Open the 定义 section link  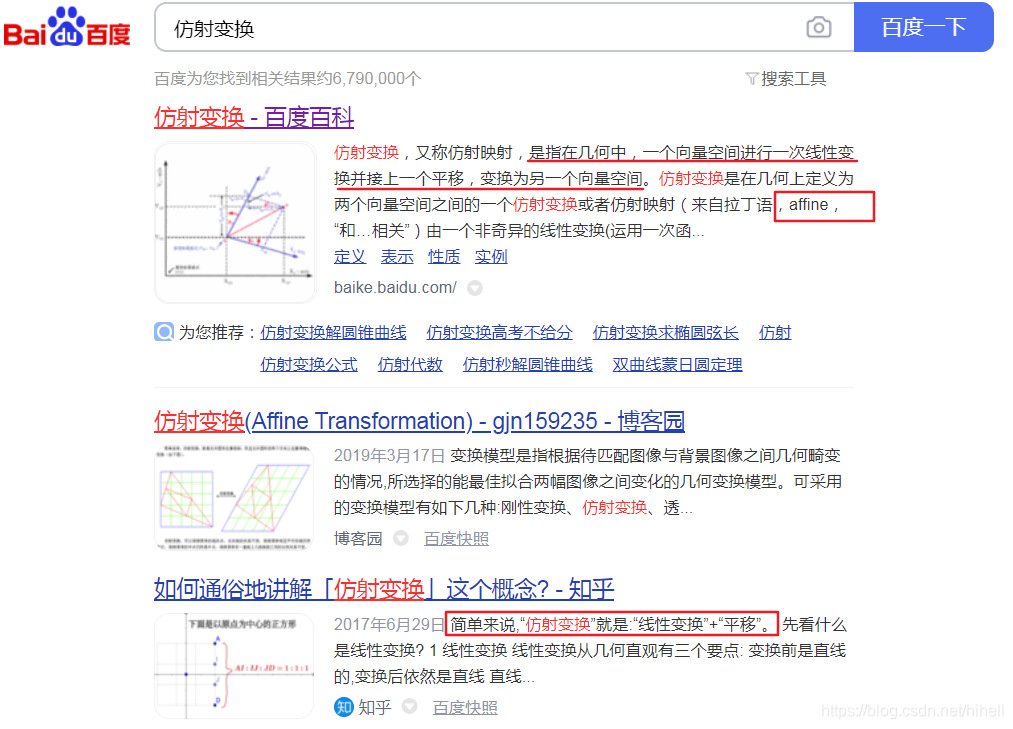tap(349, 256)
